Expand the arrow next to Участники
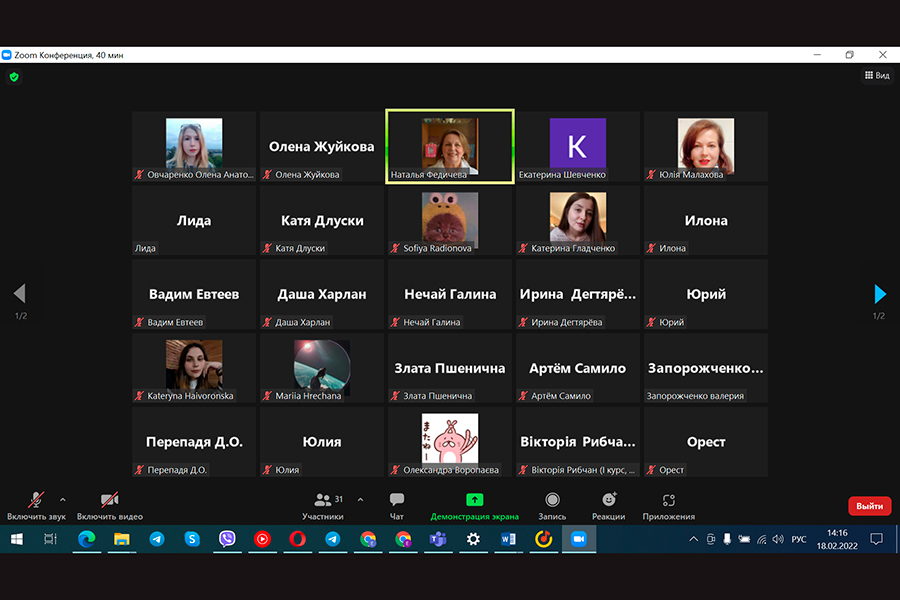The width and height of the screenshot is (900, 600). point(360,499)
